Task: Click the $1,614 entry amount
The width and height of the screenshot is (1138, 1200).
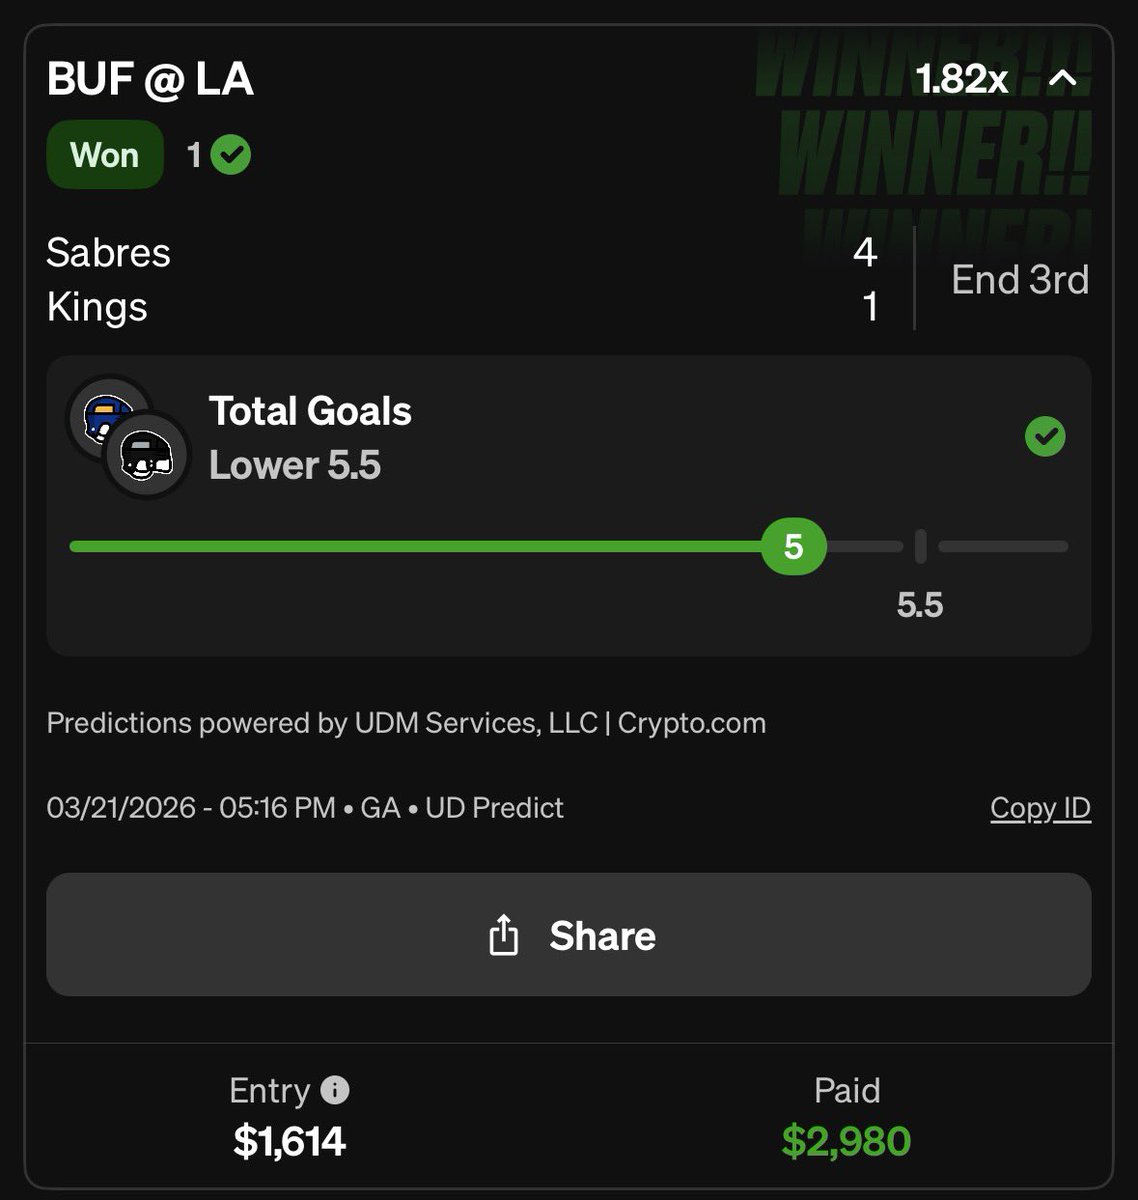Action: click(289, 1141)
